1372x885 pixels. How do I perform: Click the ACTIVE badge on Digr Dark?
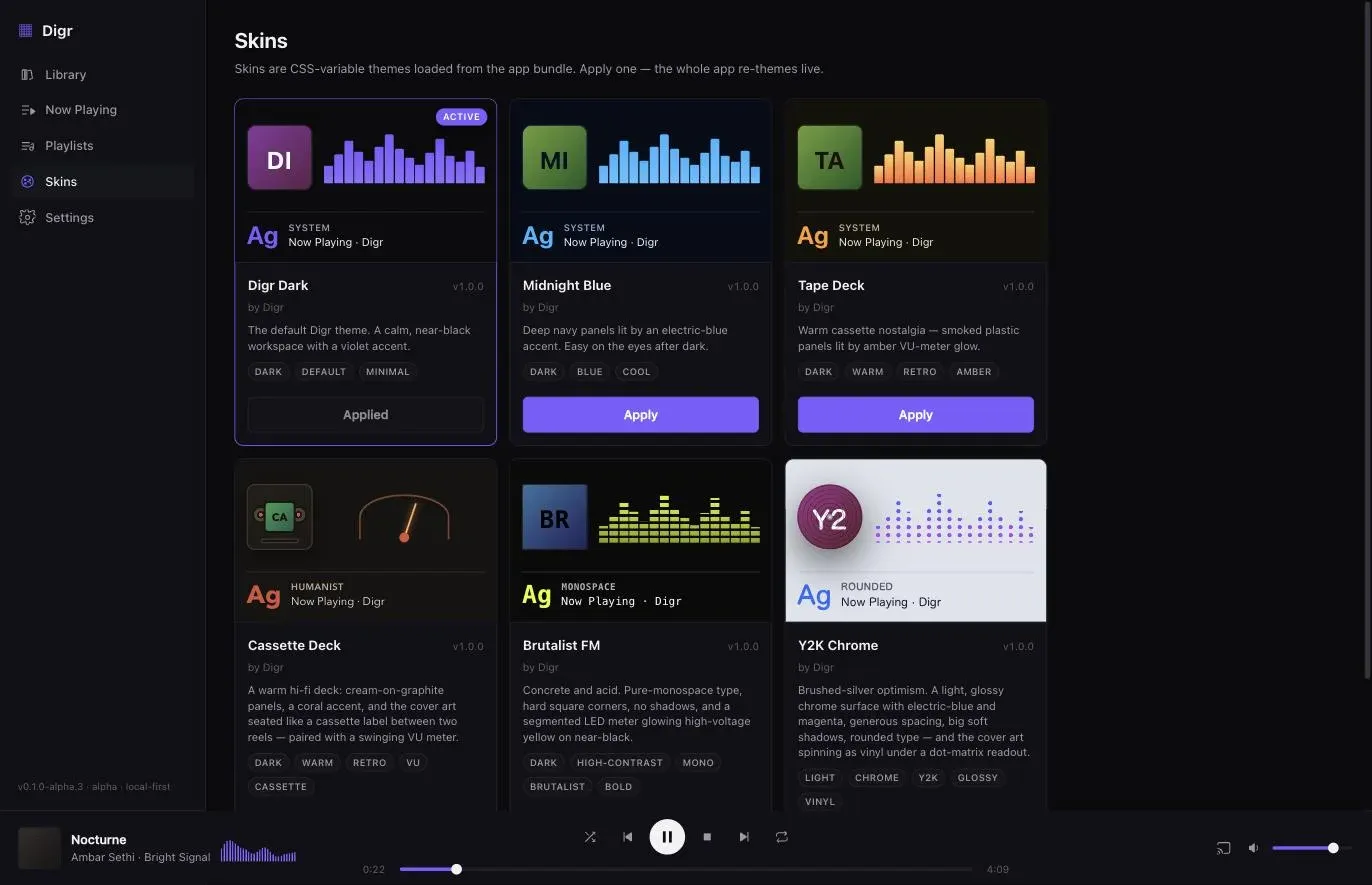pyautogui.click(x=461, y=117)
